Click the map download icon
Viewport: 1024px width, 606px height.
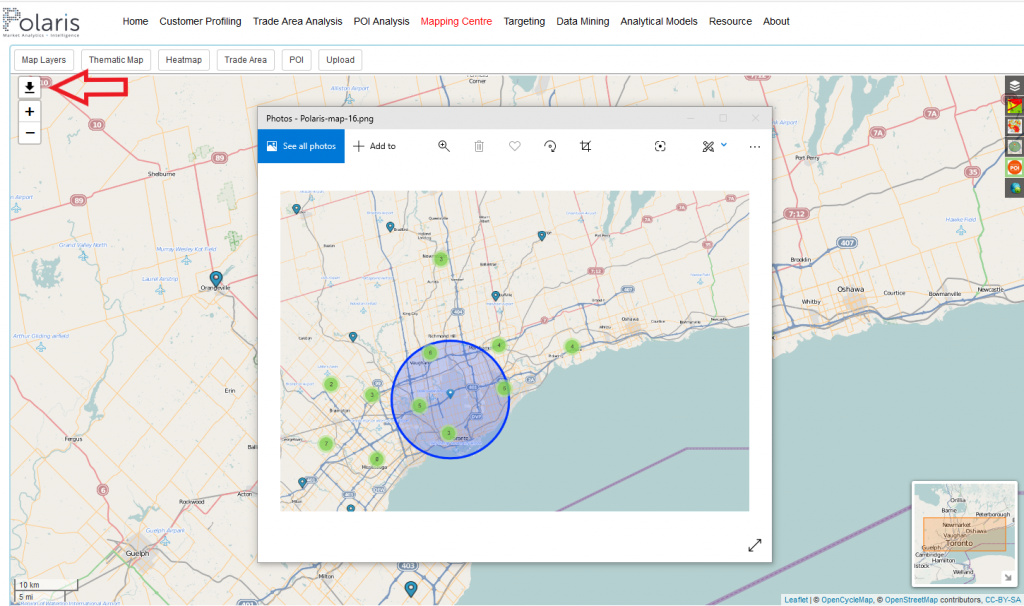[30, 88]
